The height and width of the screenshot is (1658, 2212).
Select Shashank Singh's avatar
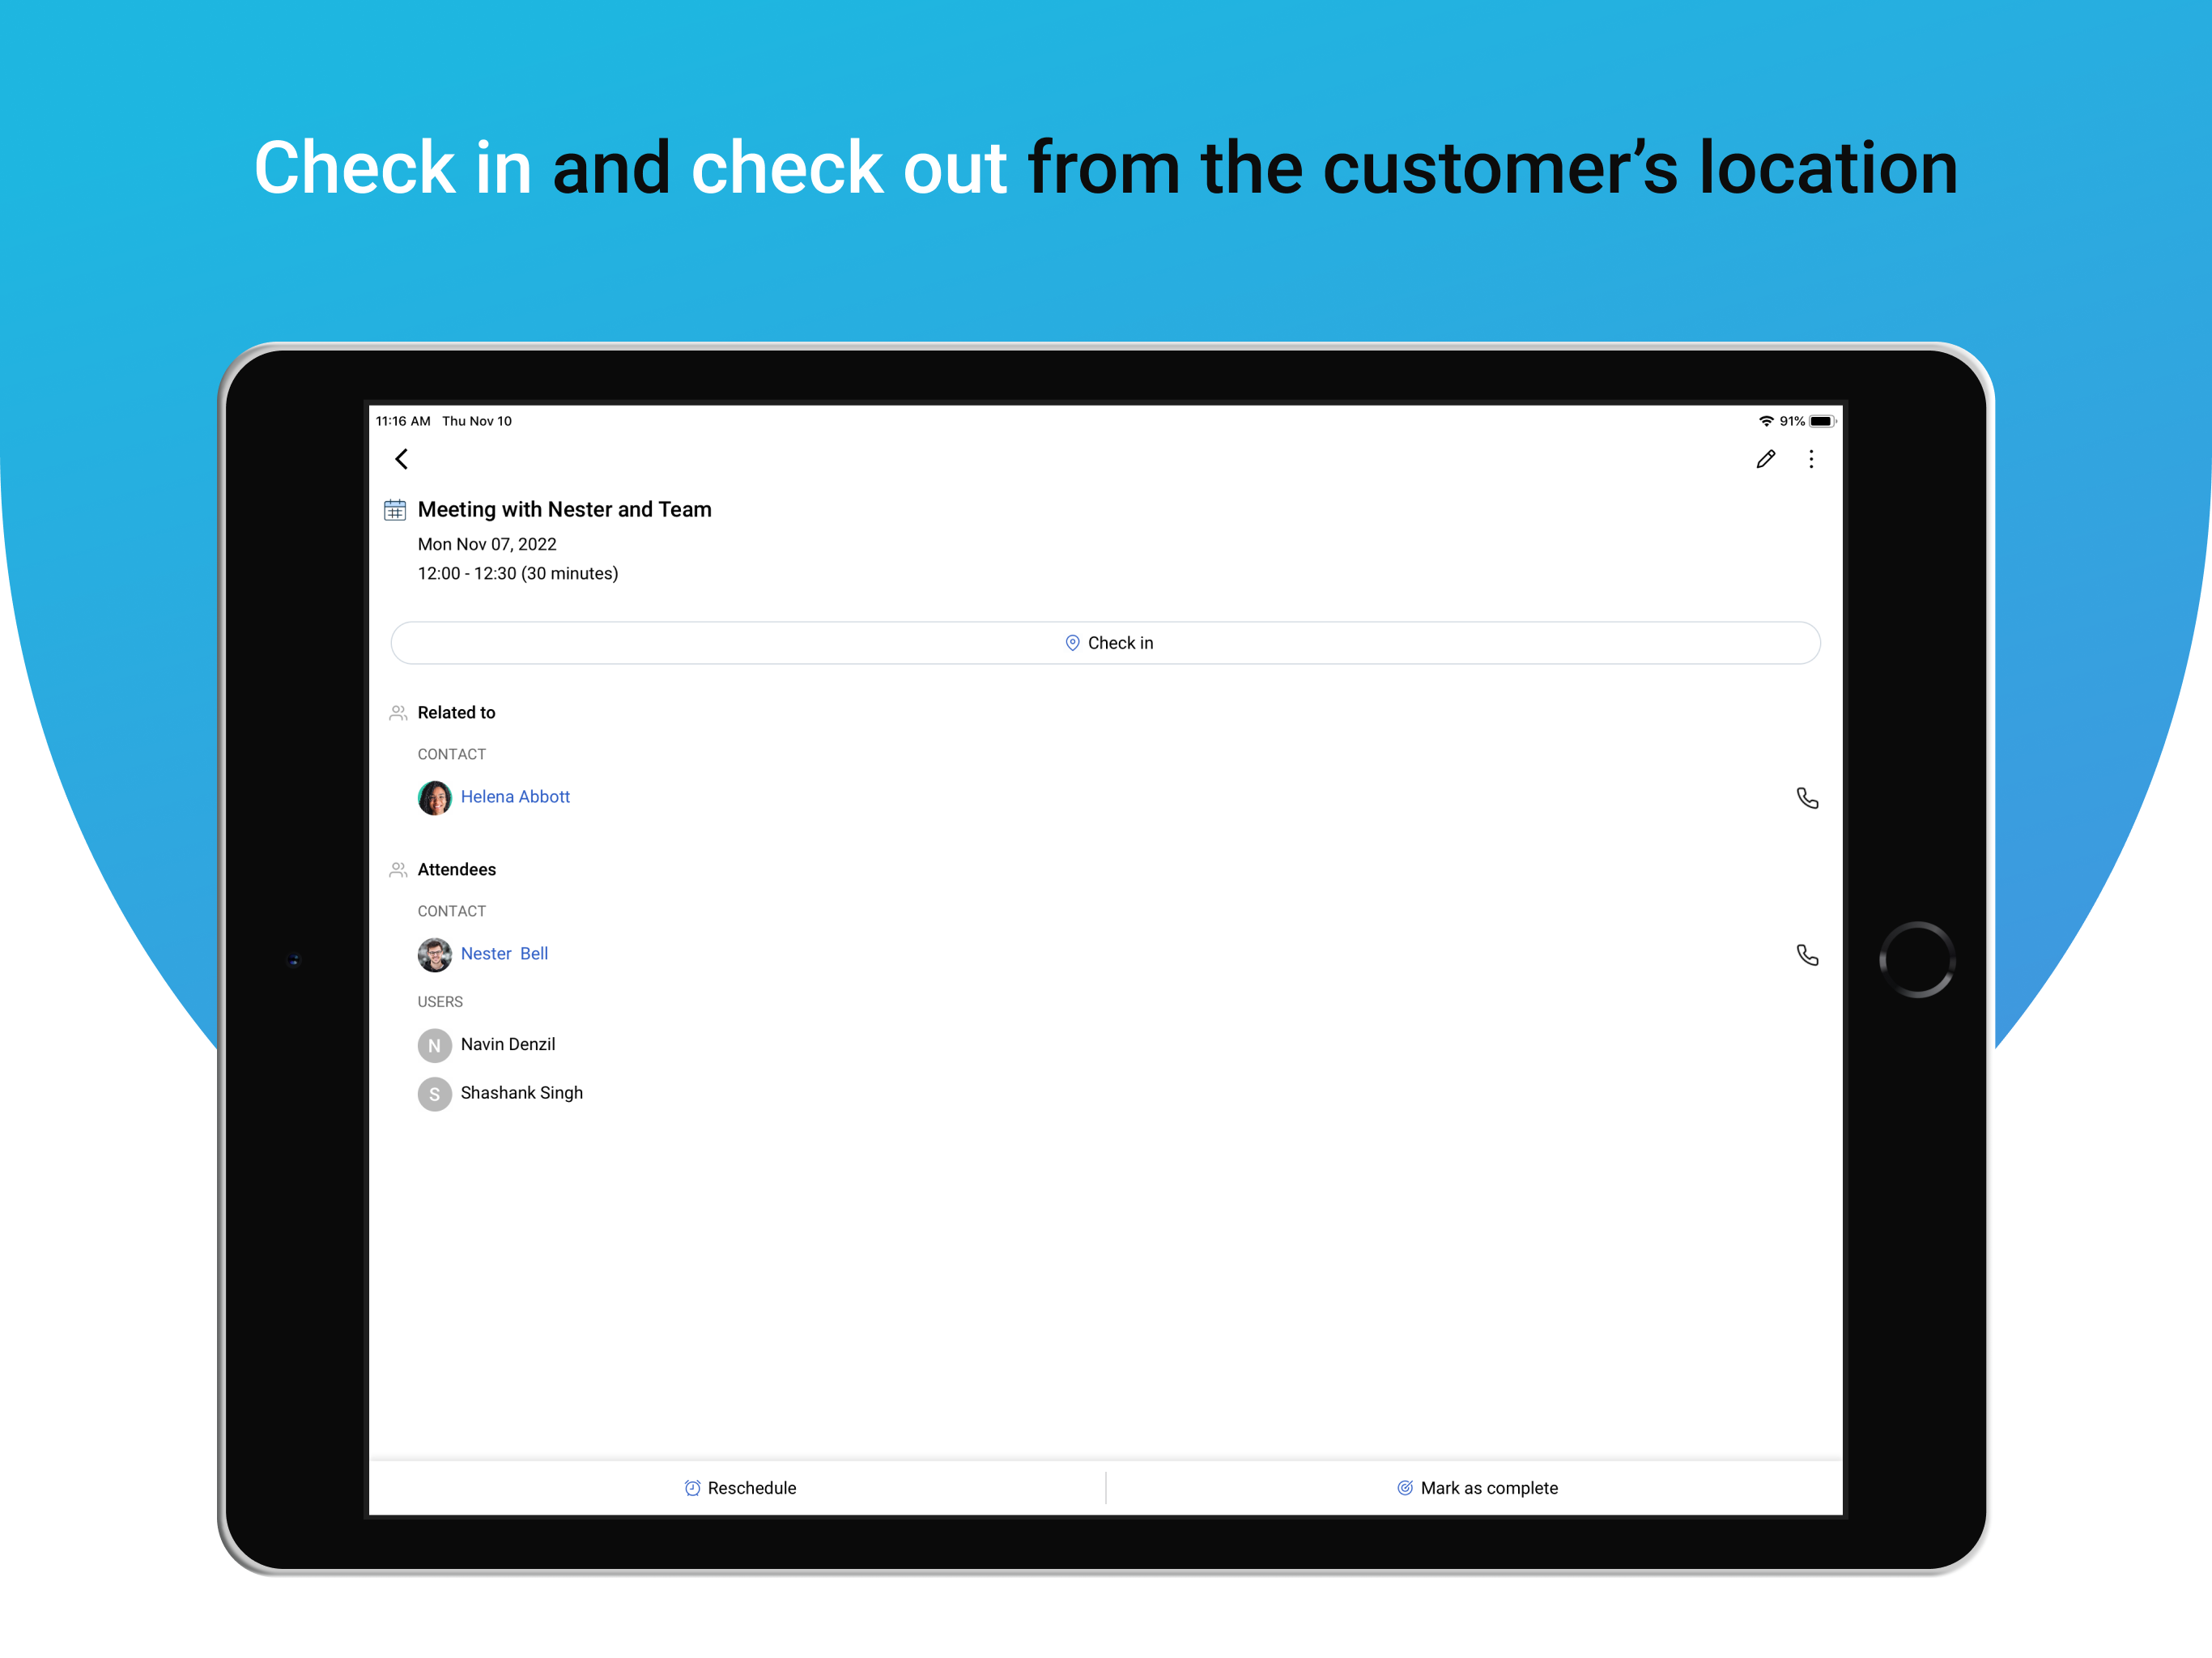434,1094
